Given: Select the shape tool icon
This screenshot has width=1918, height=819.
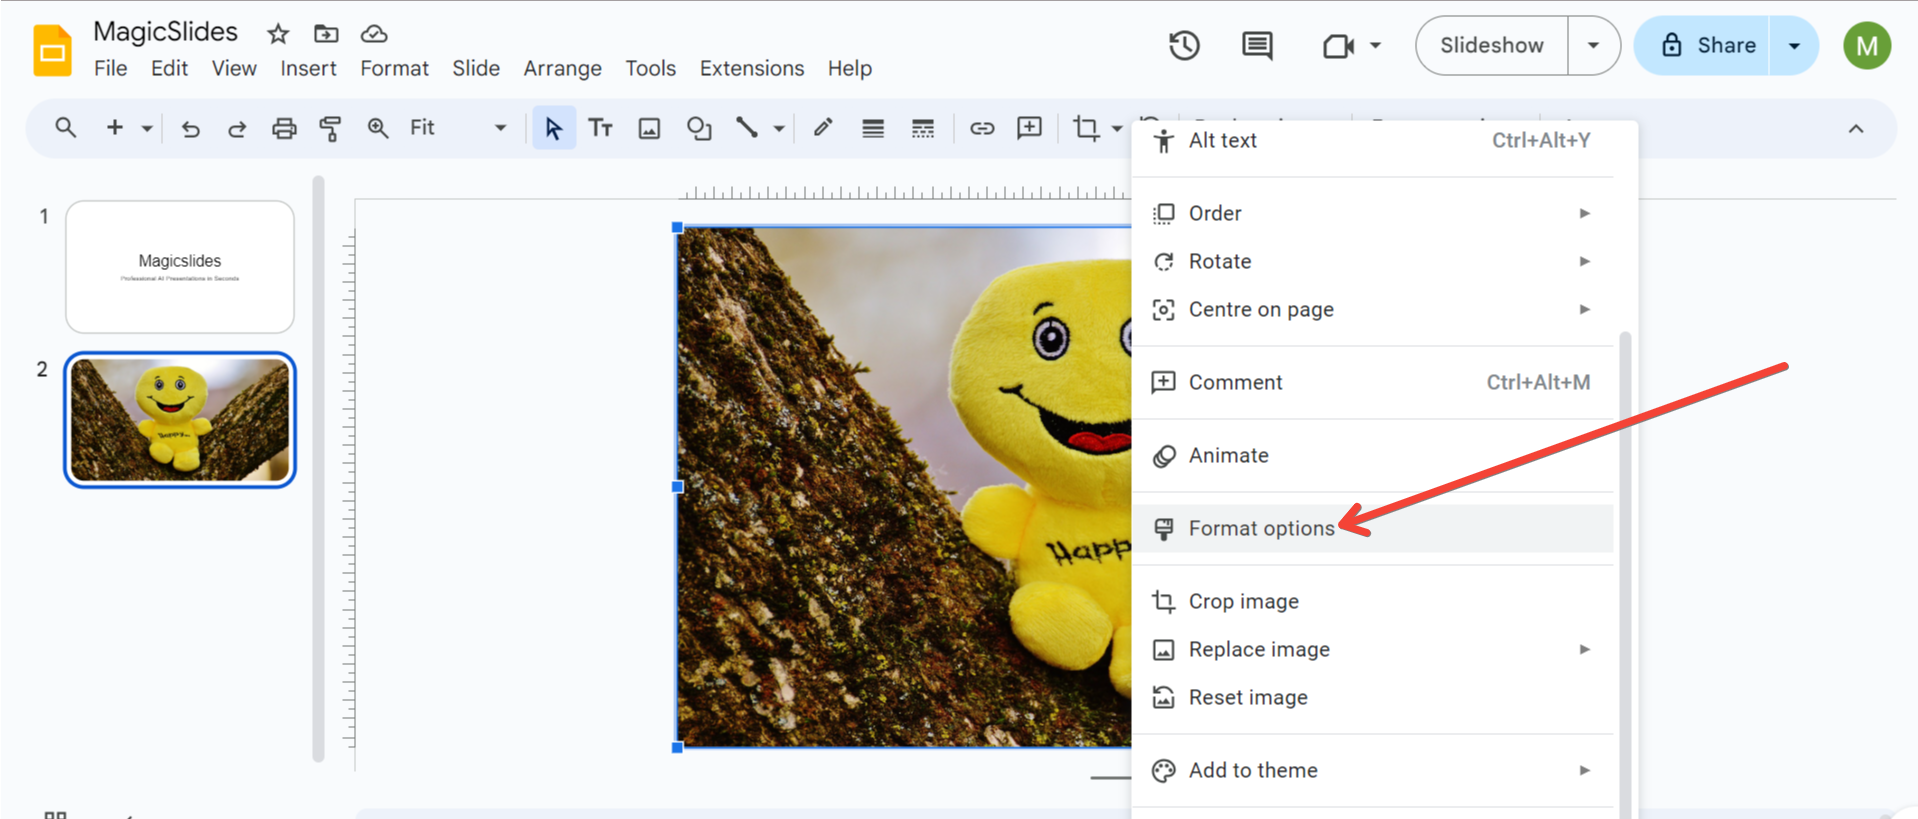Looking at the screenshot, I should (698, 128).
